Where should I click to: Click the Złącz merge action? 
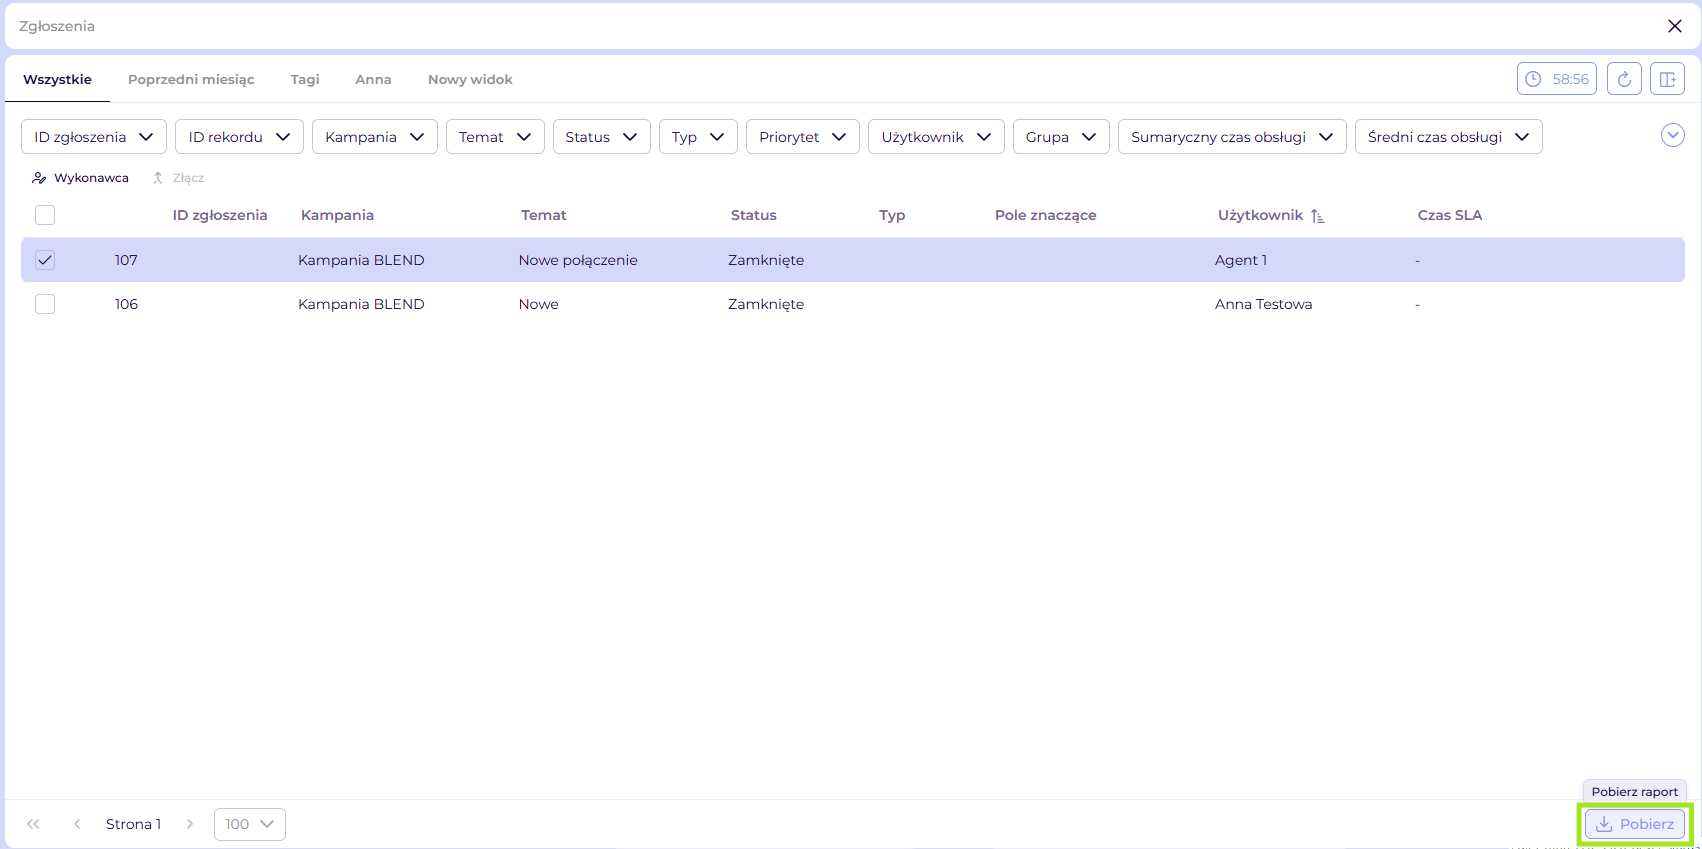[x=178, y=178]
